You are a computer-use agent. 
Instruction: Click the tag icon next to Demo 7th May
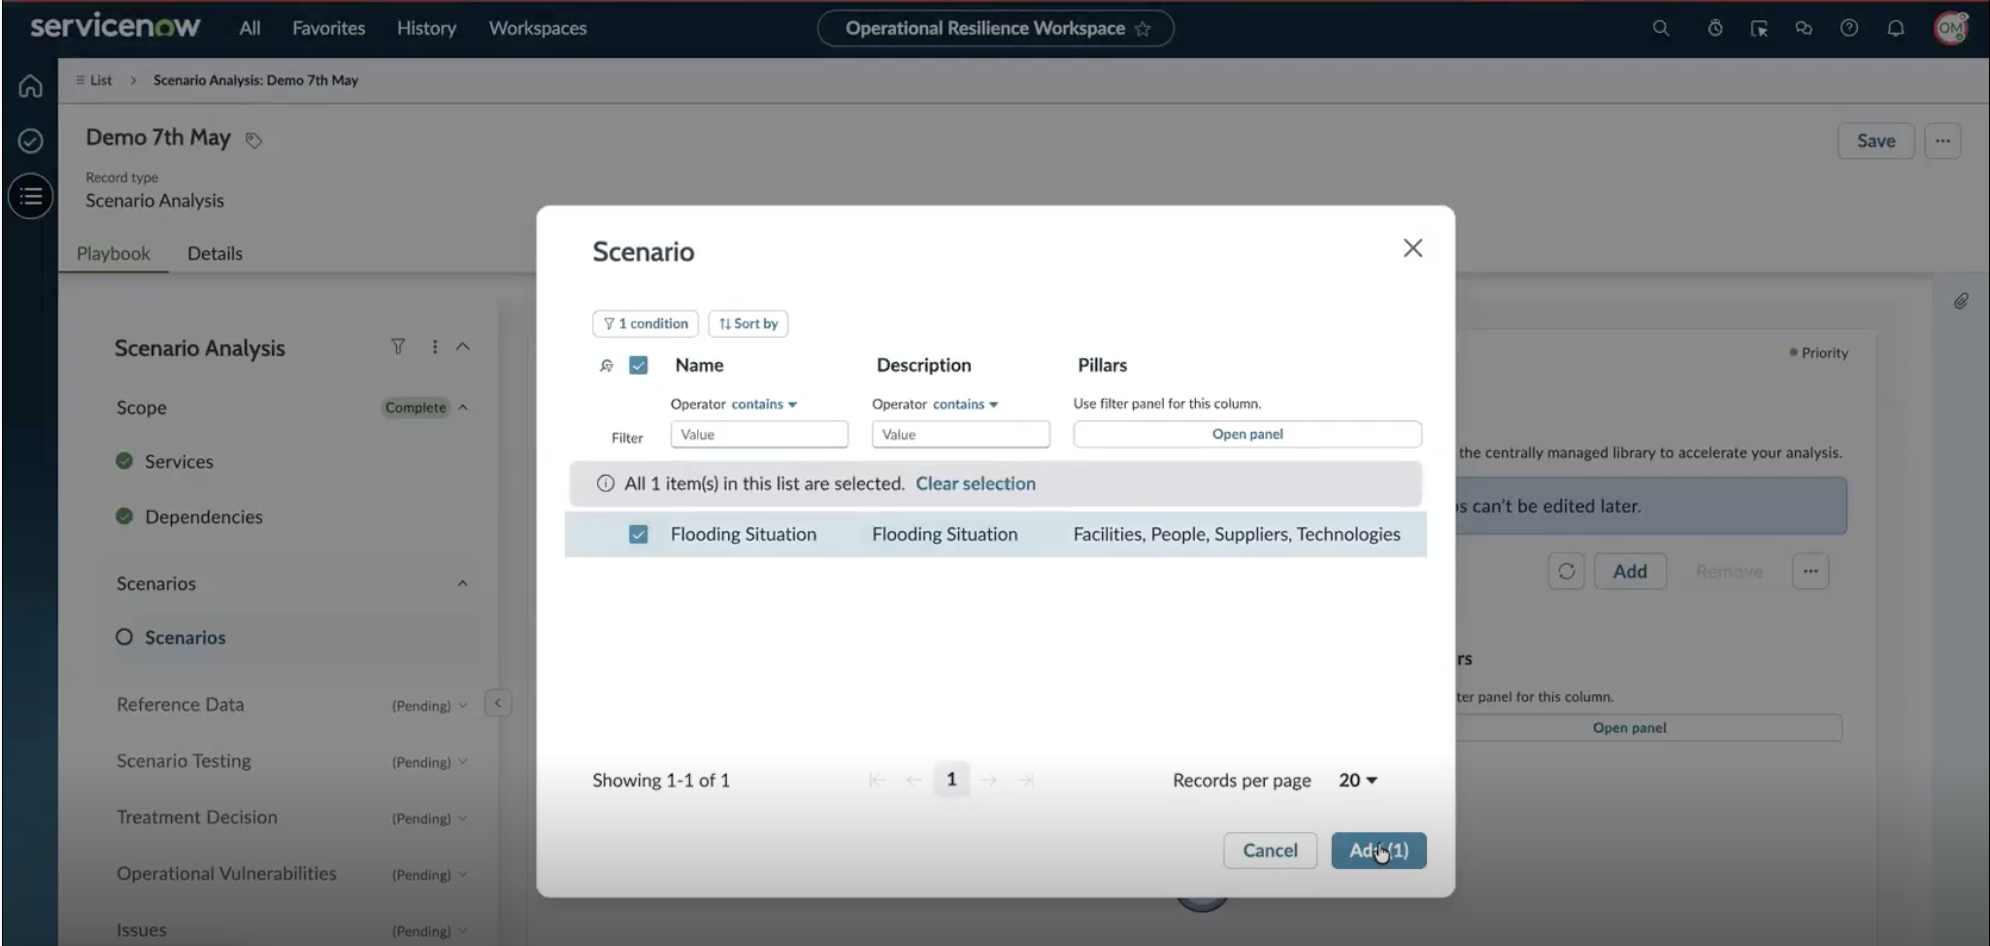(254, 140)
